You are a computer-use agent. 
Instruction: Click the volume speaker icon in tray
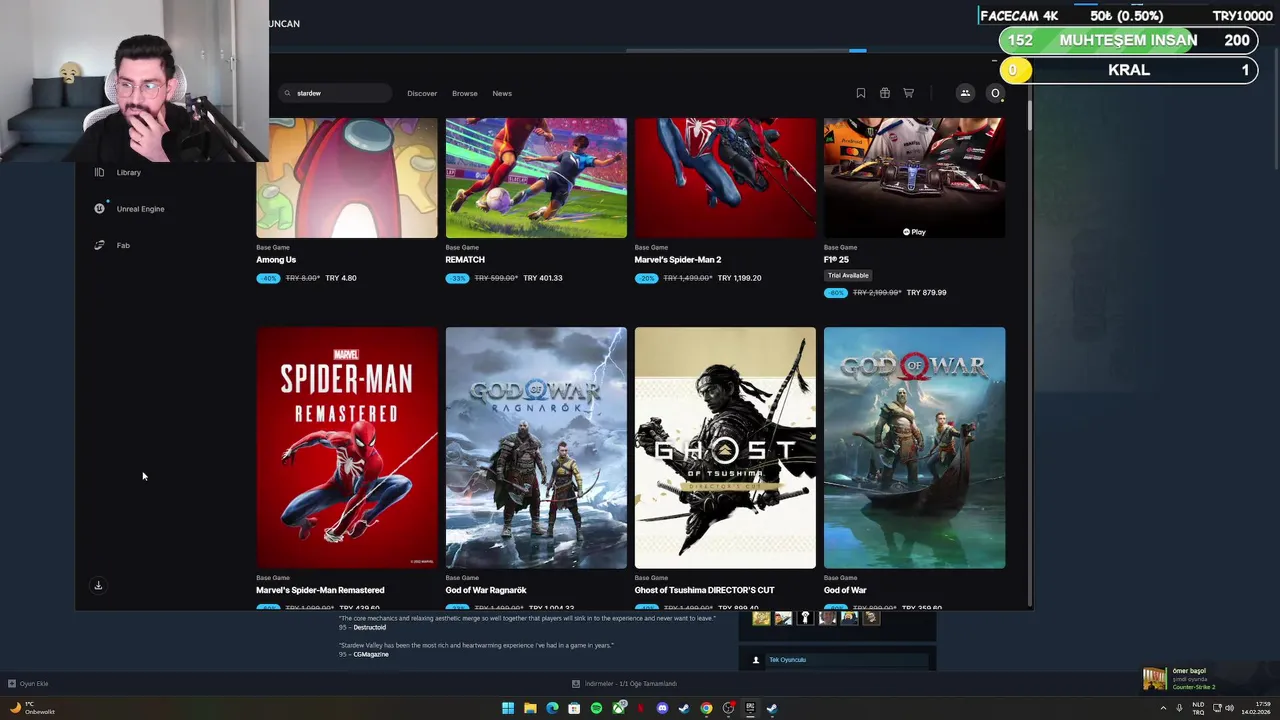(x=1229, y=708)
